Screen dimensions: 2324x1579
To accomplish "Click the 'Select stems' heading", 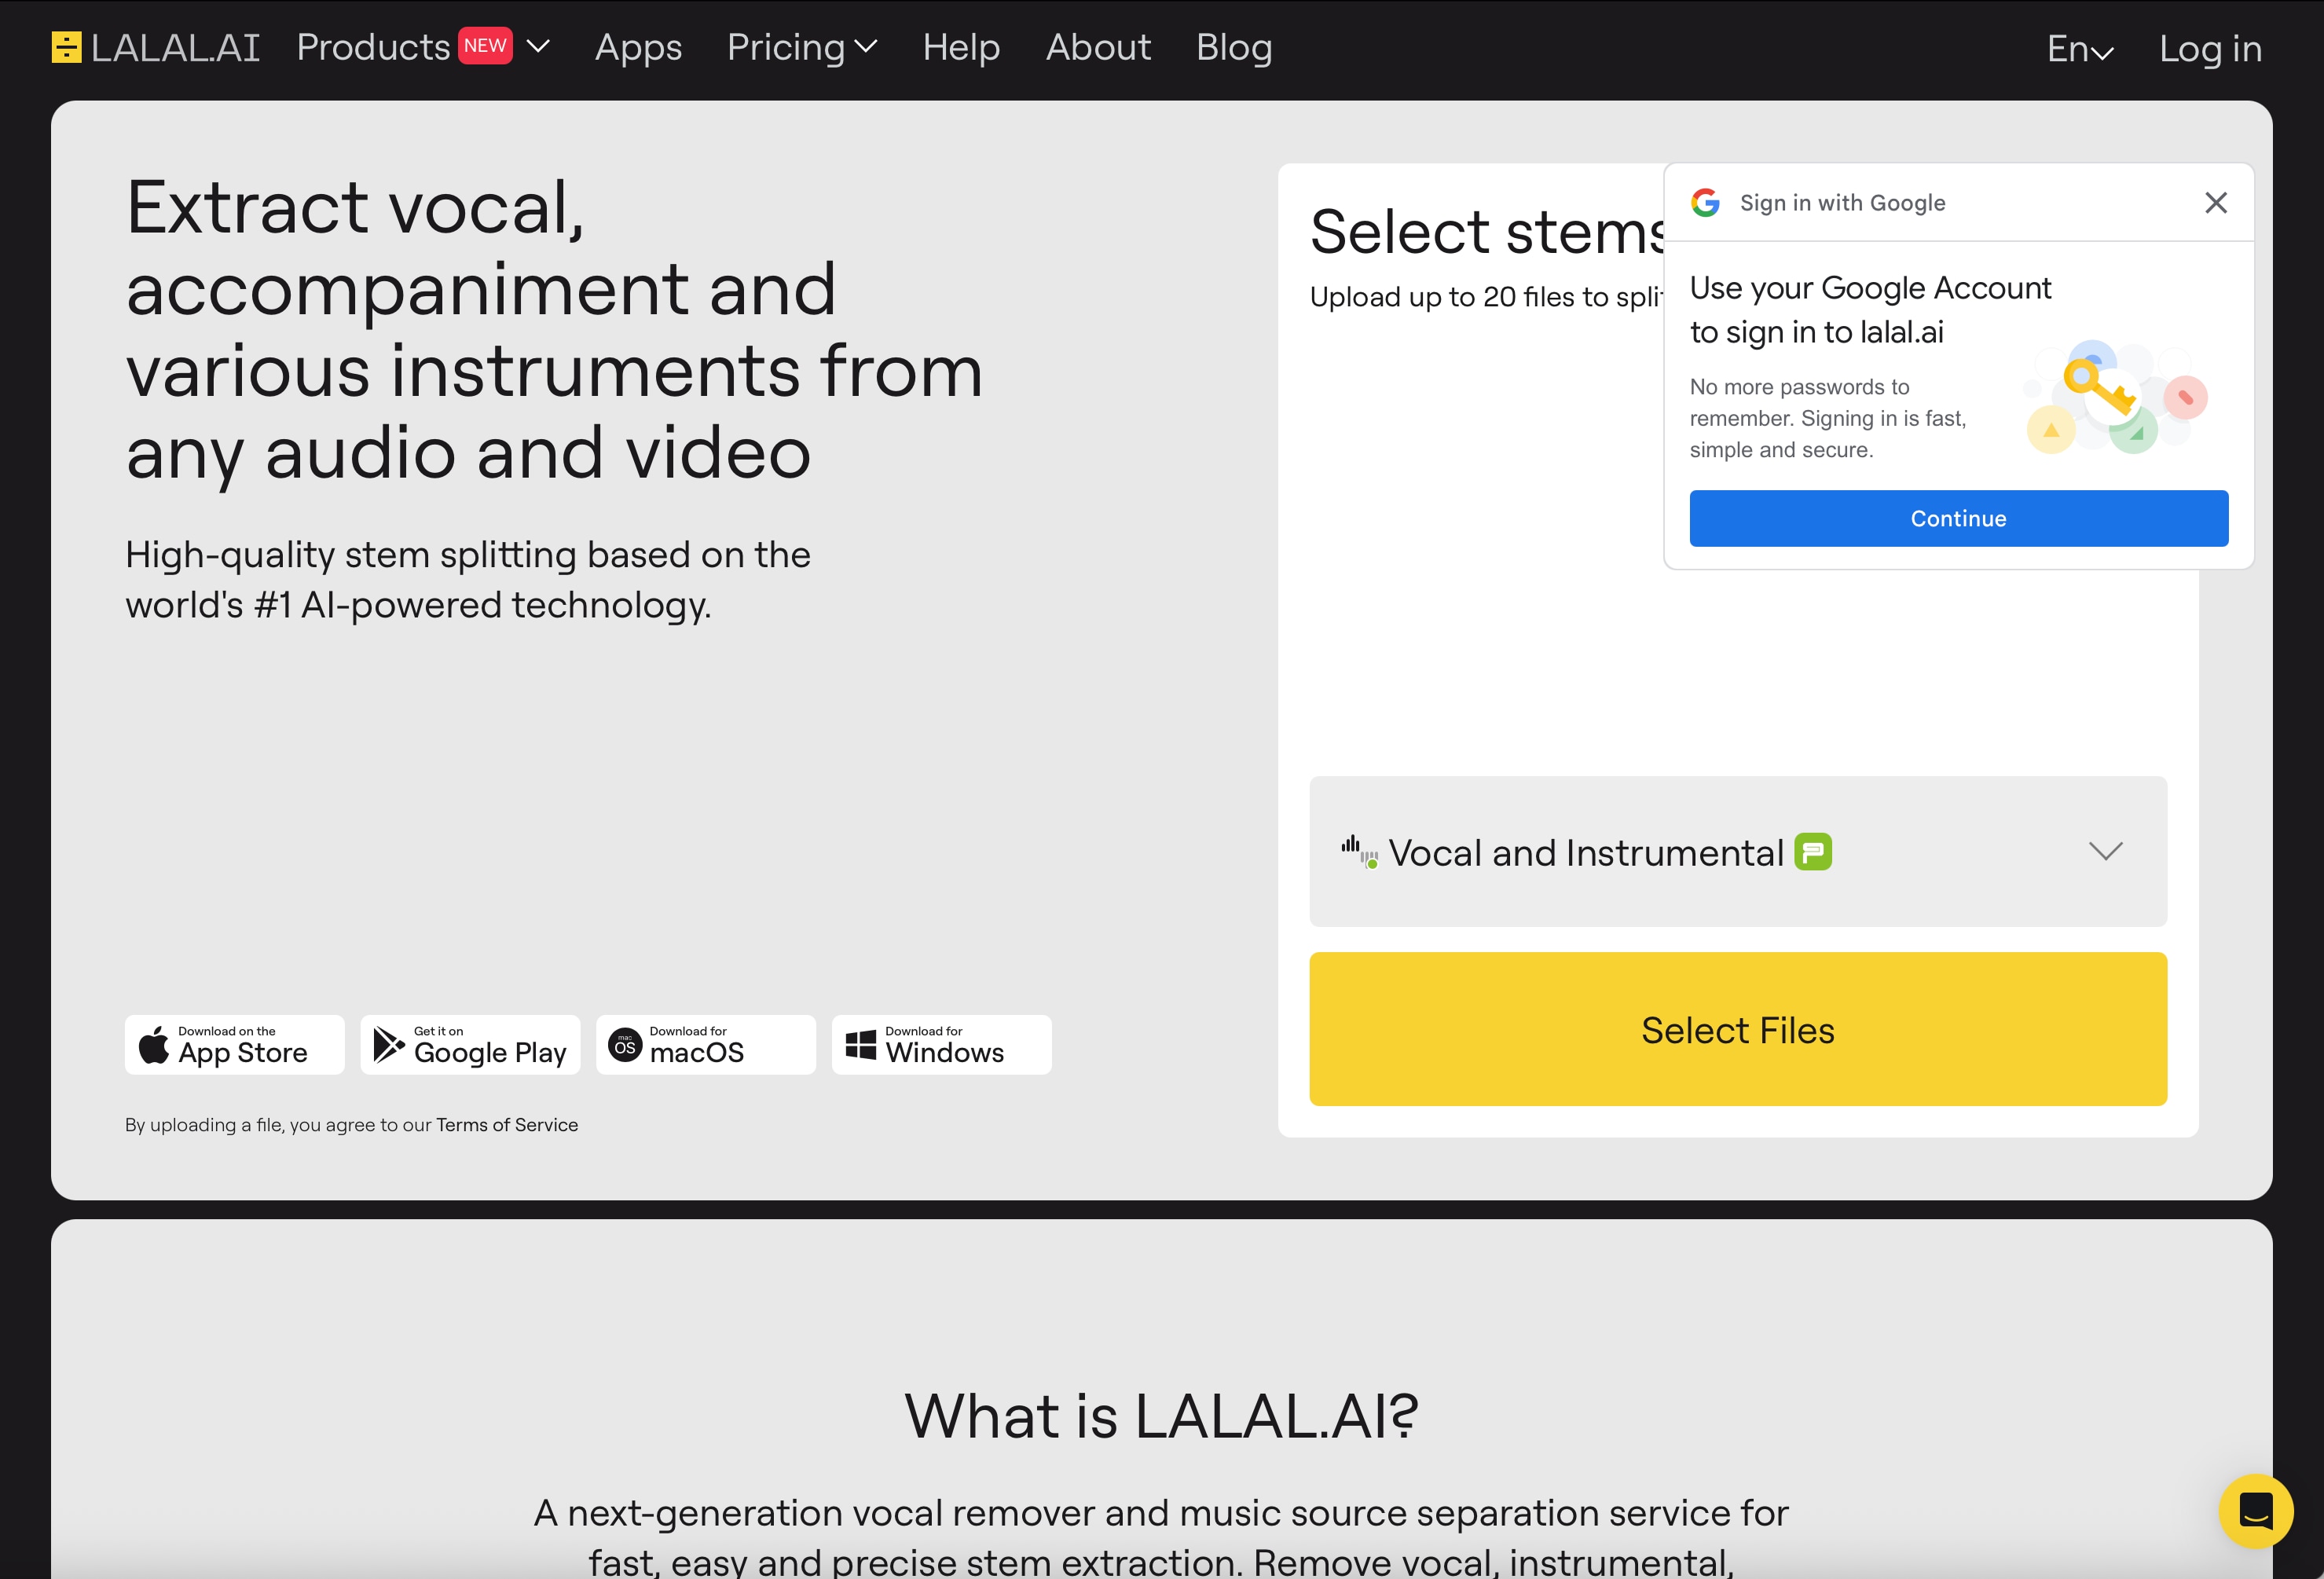I will coord(1487,232).
